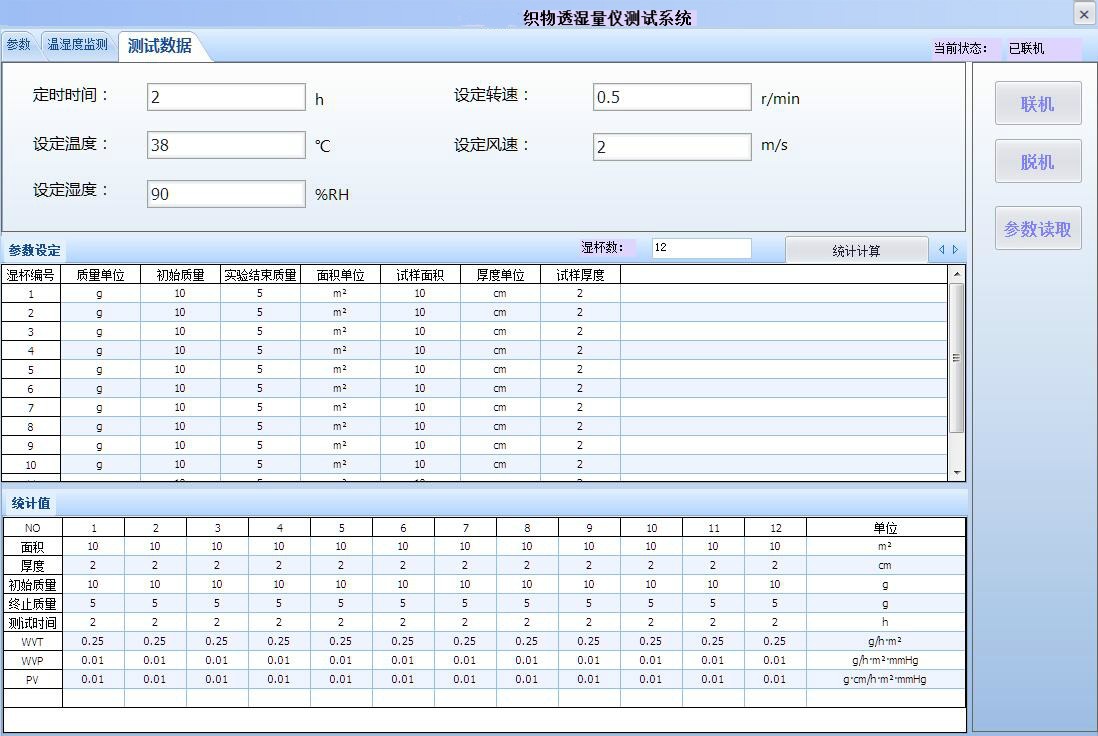Click the left navigation arrow beside 统计计算
1098x736 pixels.
[942, 250]
